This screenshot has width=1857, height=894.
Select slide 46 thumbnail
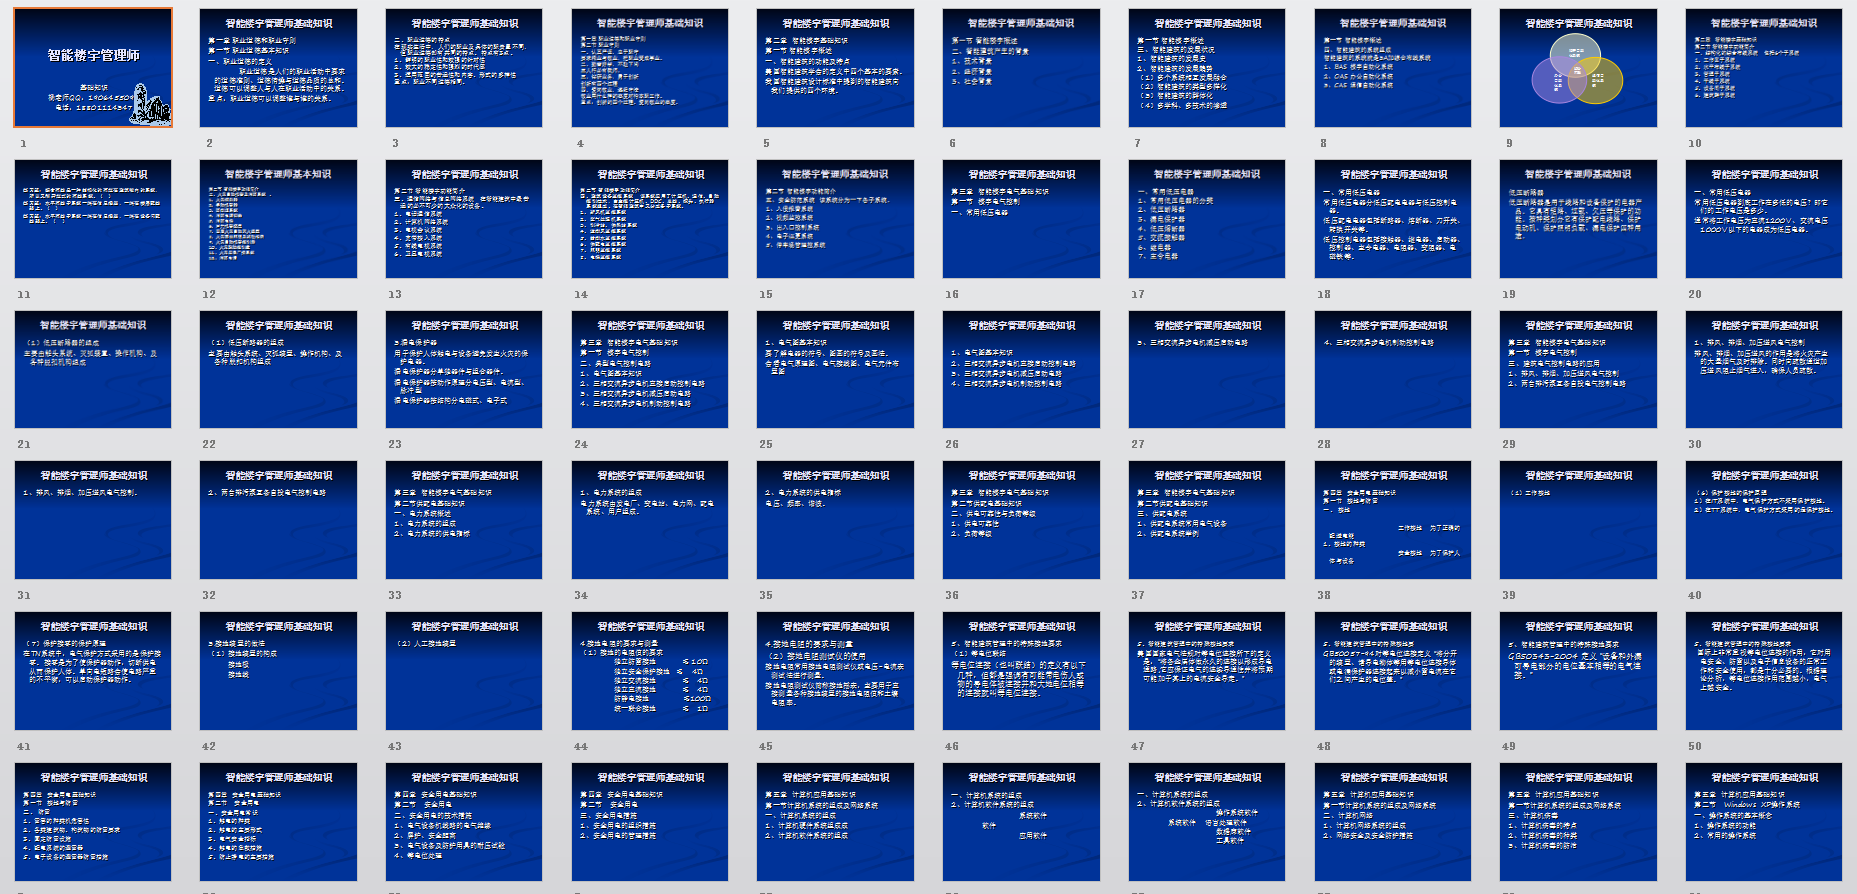(1021, 671)
